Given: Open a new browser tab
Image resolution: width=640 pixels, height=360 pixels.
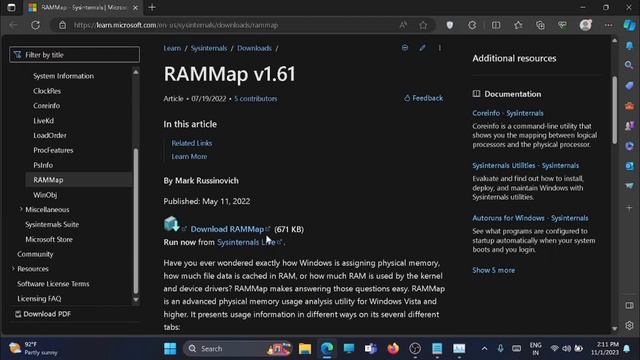Looking at the screenshot, I should [152, 7].
